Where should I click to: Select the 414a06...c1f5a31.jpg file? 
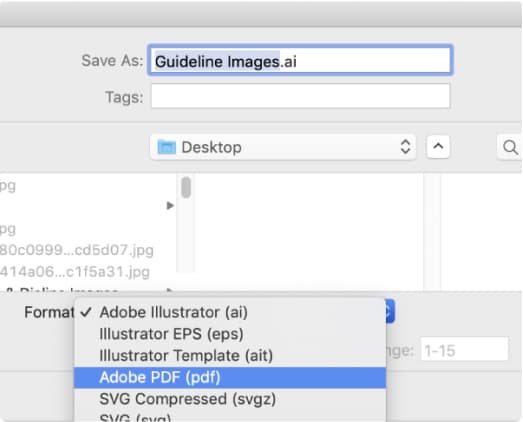pos(75,272)
